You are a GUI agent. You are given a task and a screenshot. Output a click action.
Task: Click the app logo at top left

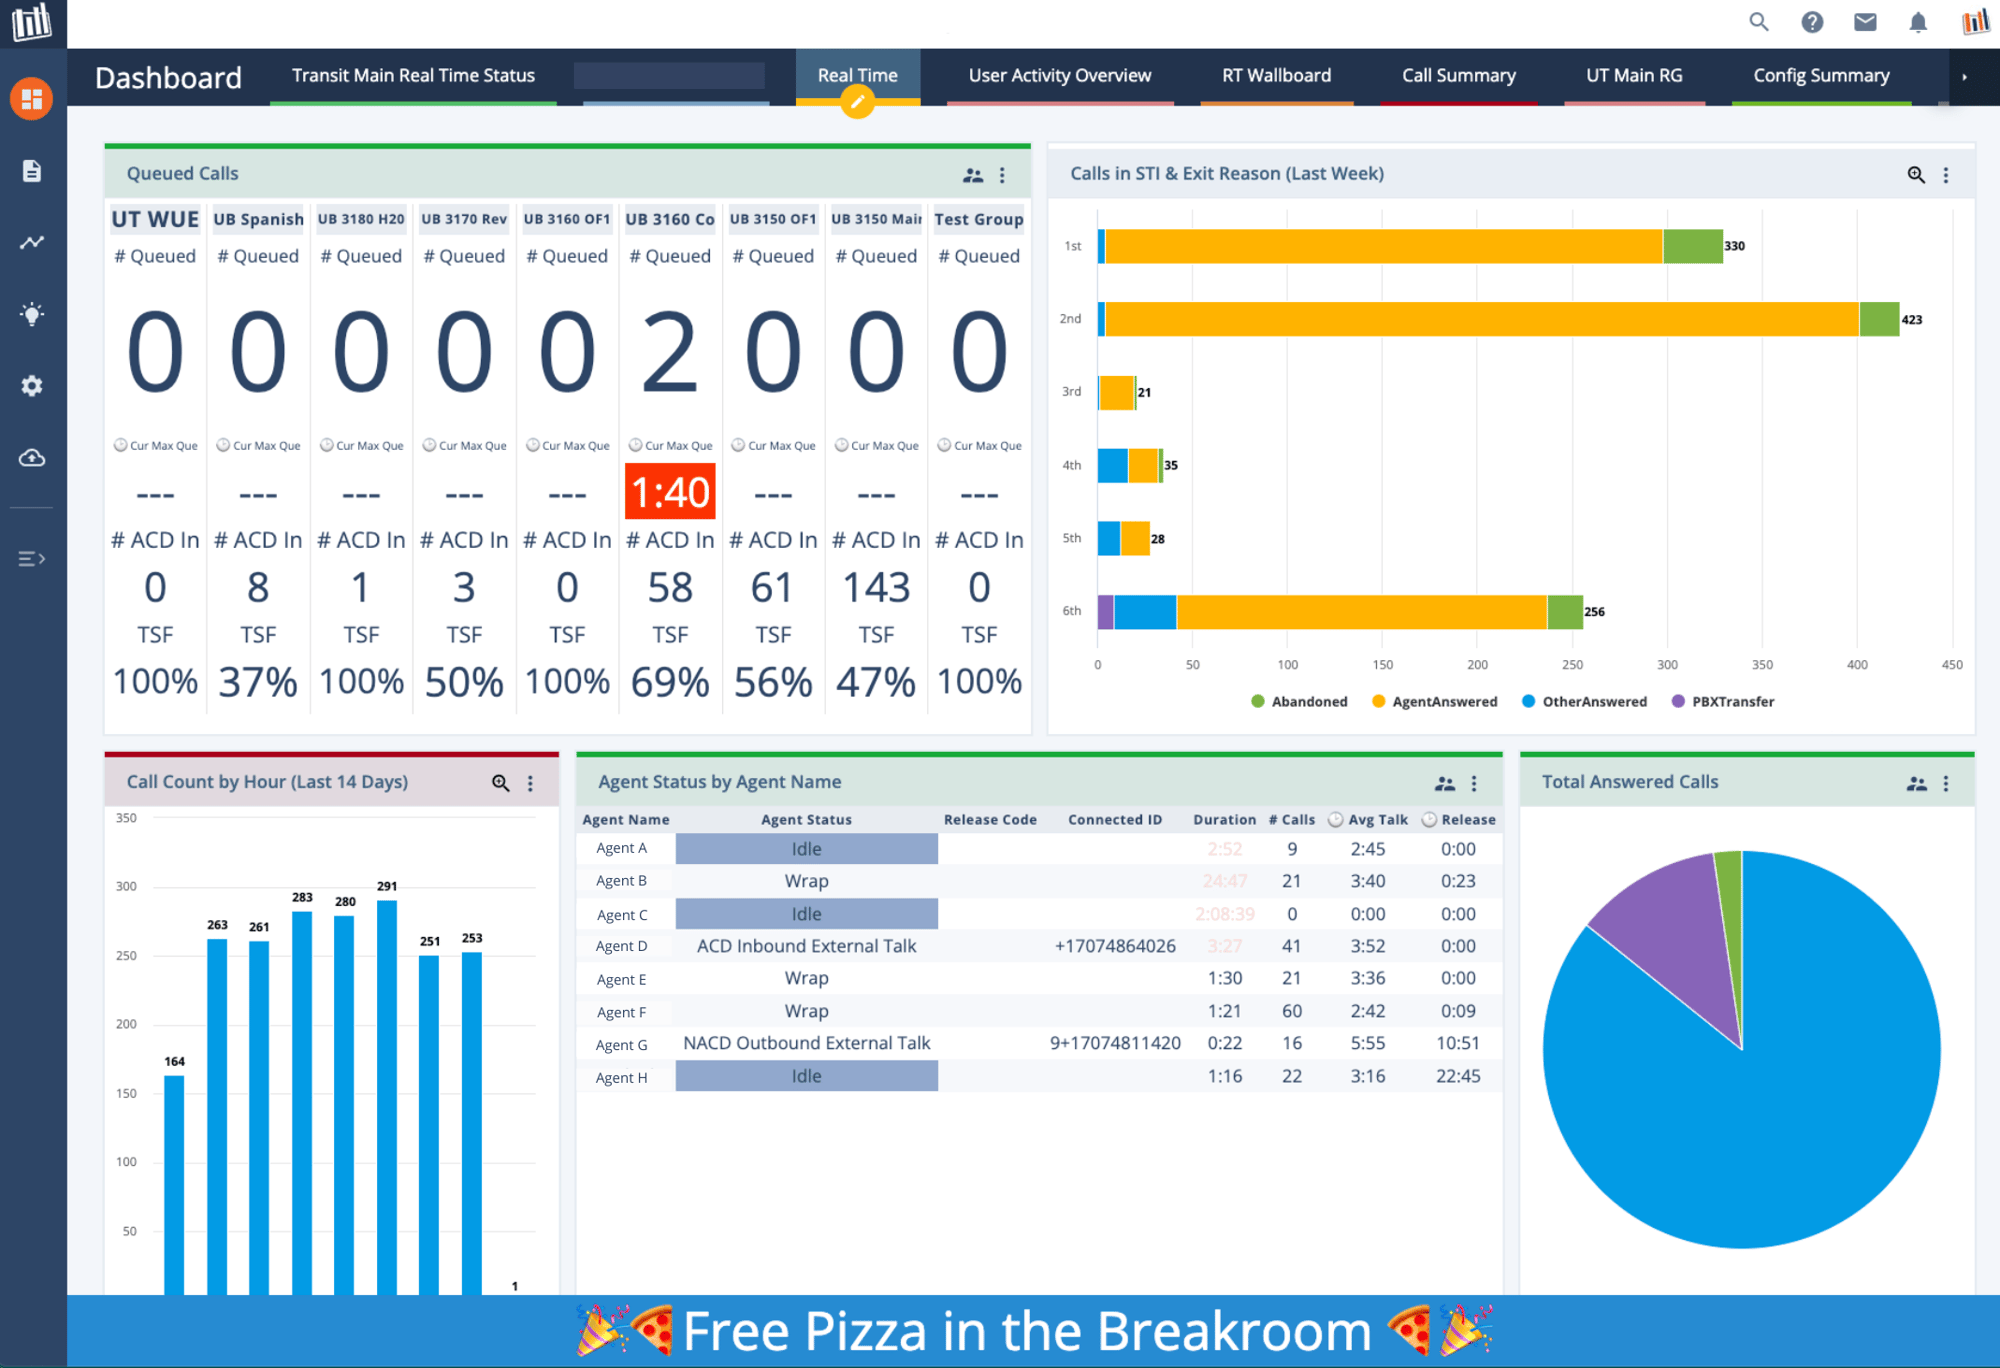pyautogui.click(x=32, y=22)
